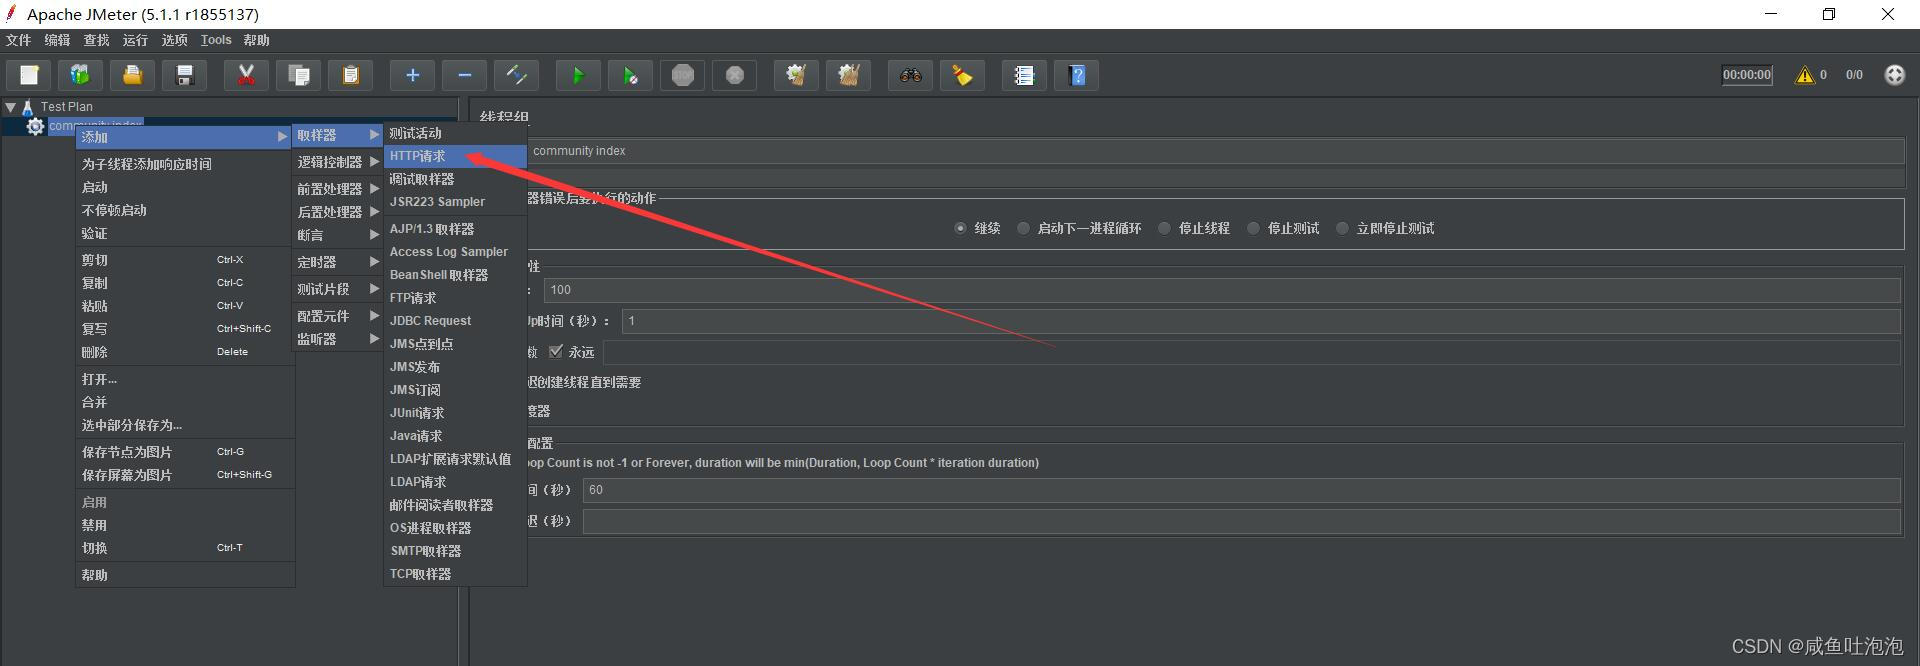This screenshot has width=1920, height=666.
Task: Open Search with binoculars icon
Action: [x=910, y=75]
